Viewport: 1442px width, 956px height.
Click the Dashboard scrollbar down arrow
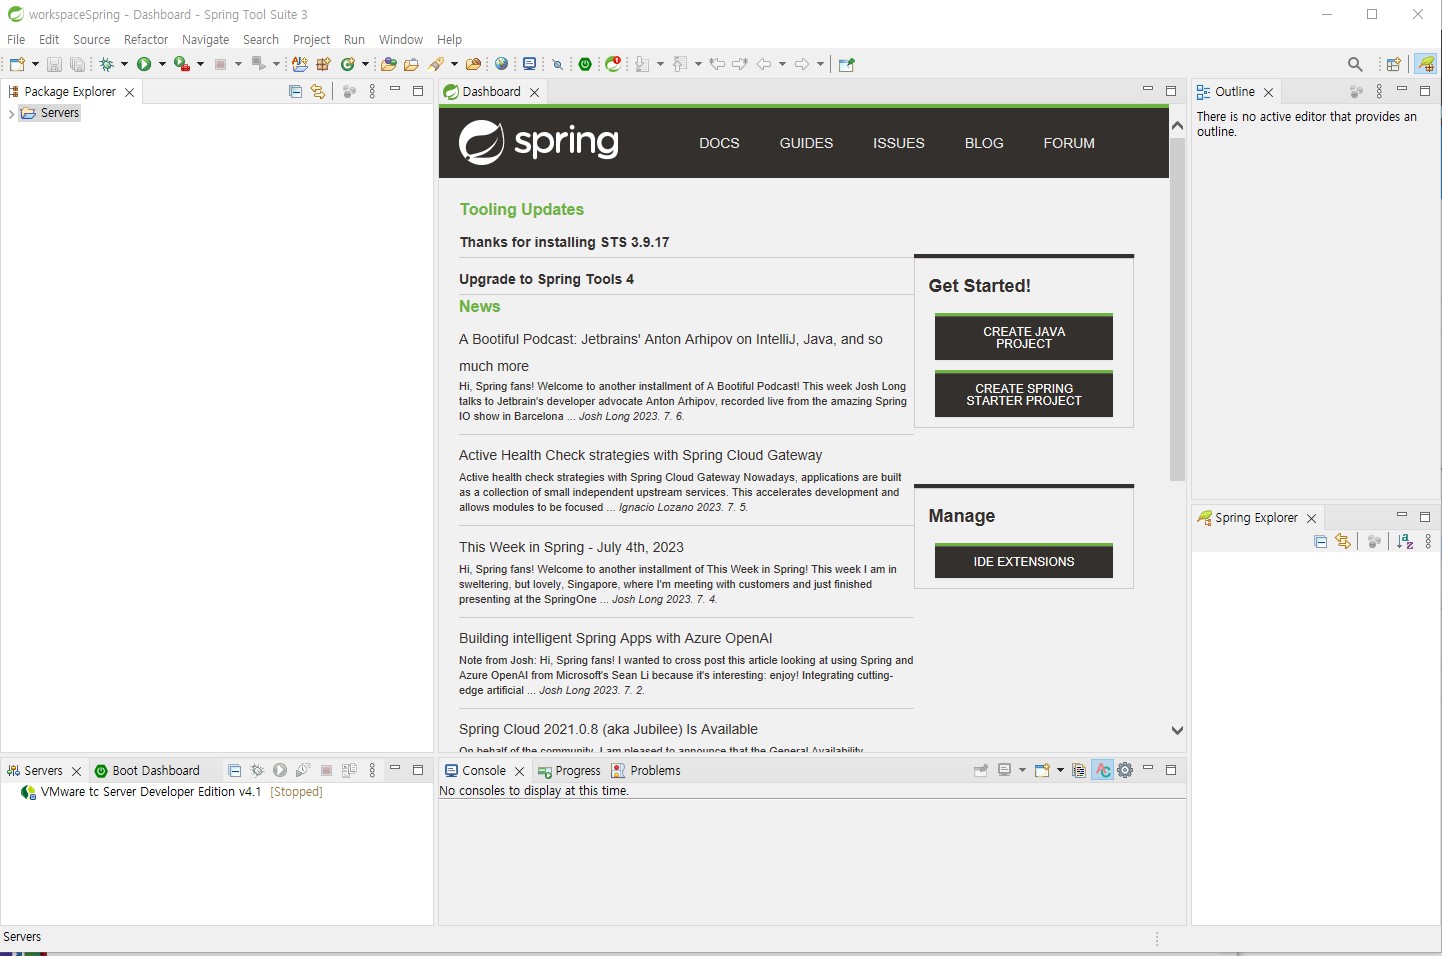[1177, 730]
